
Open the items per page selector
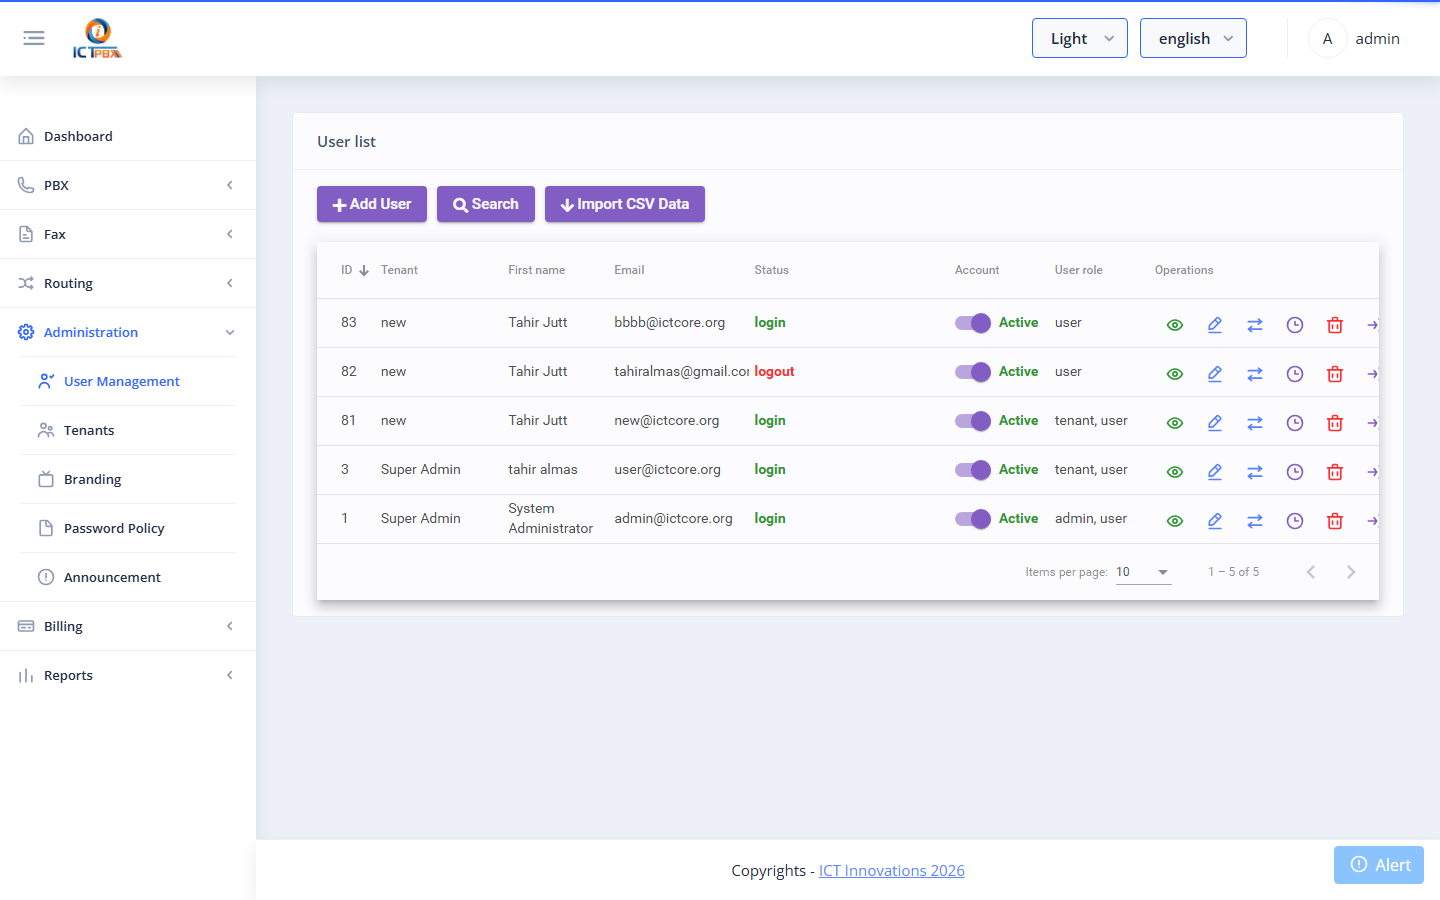click(1143, 572)
